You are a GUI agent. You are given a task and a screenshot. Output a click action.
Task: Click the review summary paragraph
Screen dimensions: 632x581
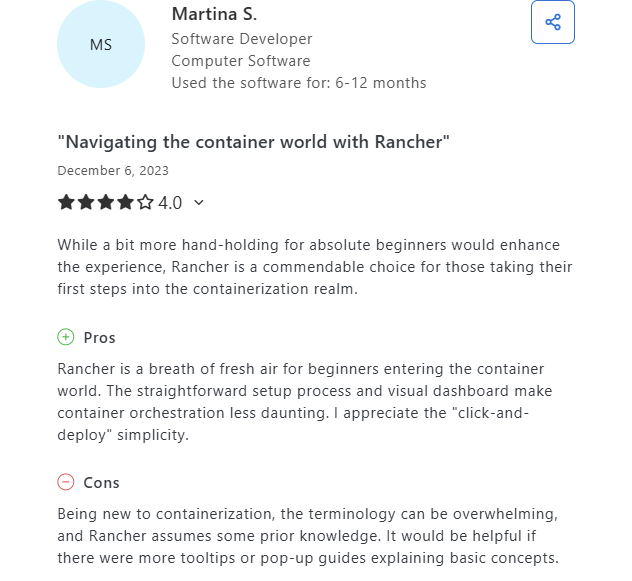315,267
